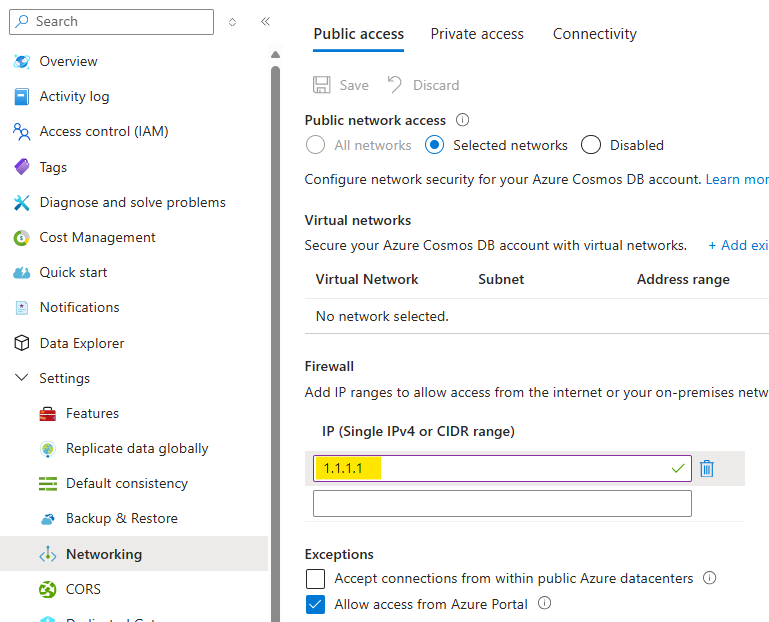Click the Address range column header
This screenshot has height=622, width=769.
pyautogui.click(x=683, y=280)
